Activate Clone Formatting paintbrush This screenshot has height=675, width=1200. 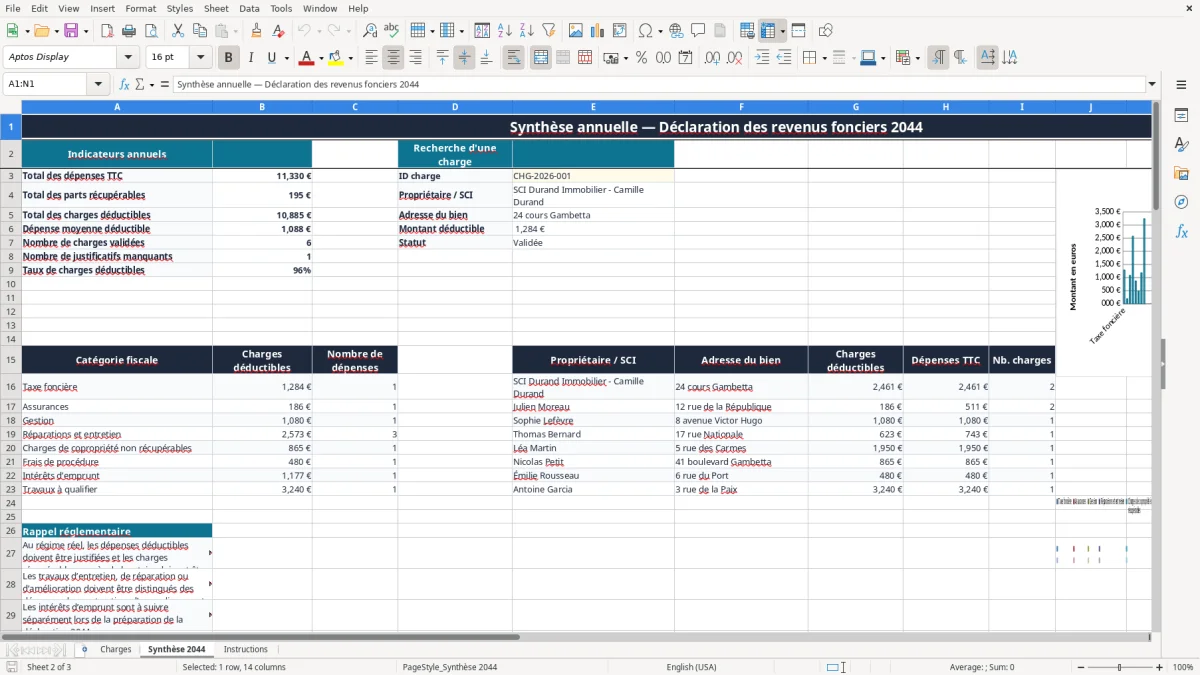(x=256, y=31)
